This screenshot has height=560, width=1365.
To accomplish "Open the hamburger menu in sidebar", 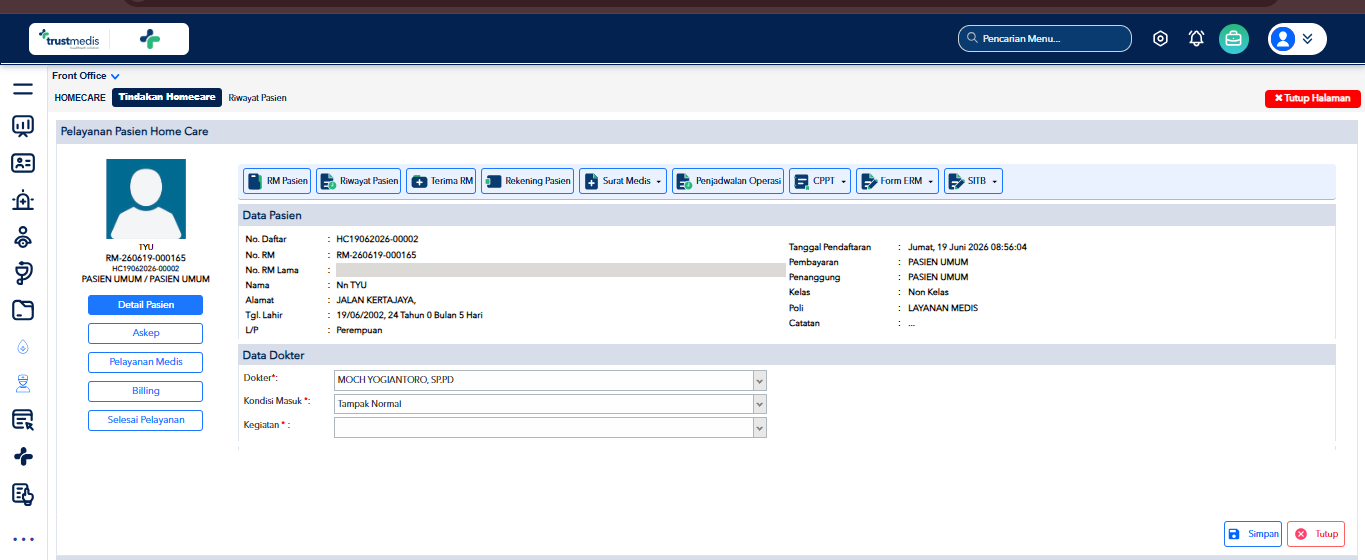I will point(23,89).
